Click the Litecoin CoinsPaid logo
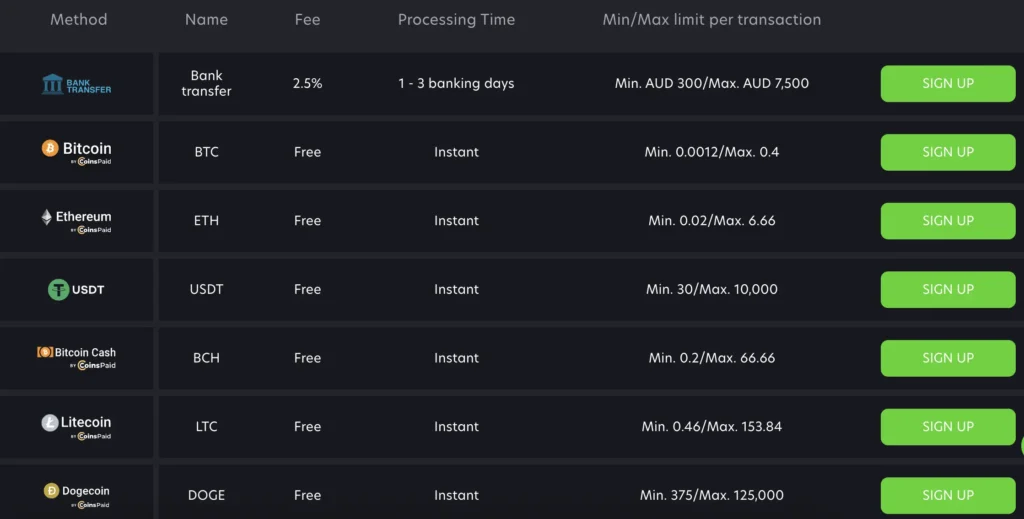Viewport: 1024px width, 519px height. pos(76,427)
